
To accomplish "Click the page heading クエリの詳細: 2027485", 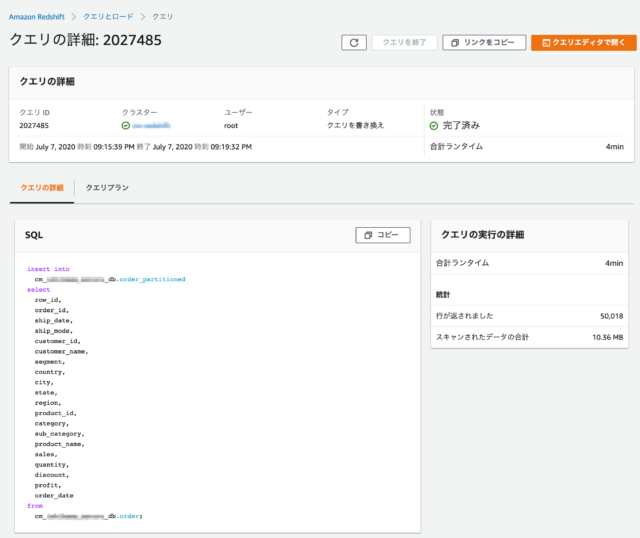I will (85, 40).
